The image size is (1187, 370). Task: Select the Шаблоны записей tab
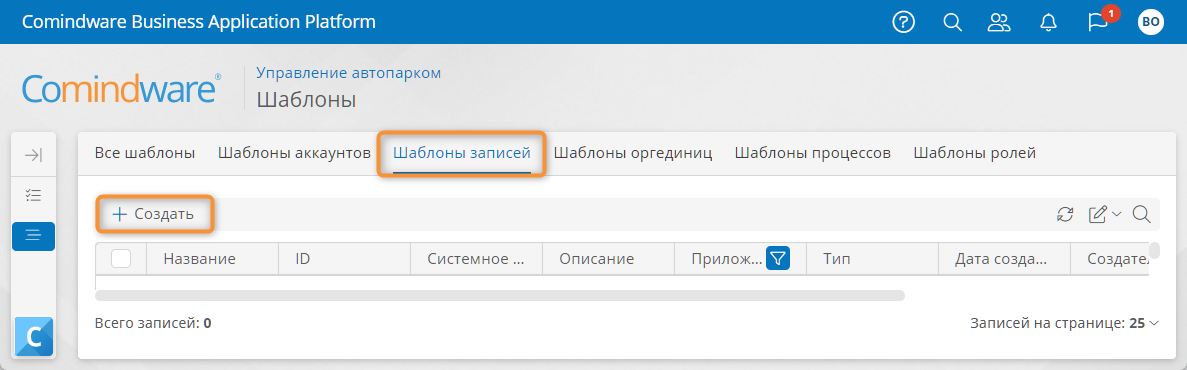pyautogui.click(x=462, y=153)
